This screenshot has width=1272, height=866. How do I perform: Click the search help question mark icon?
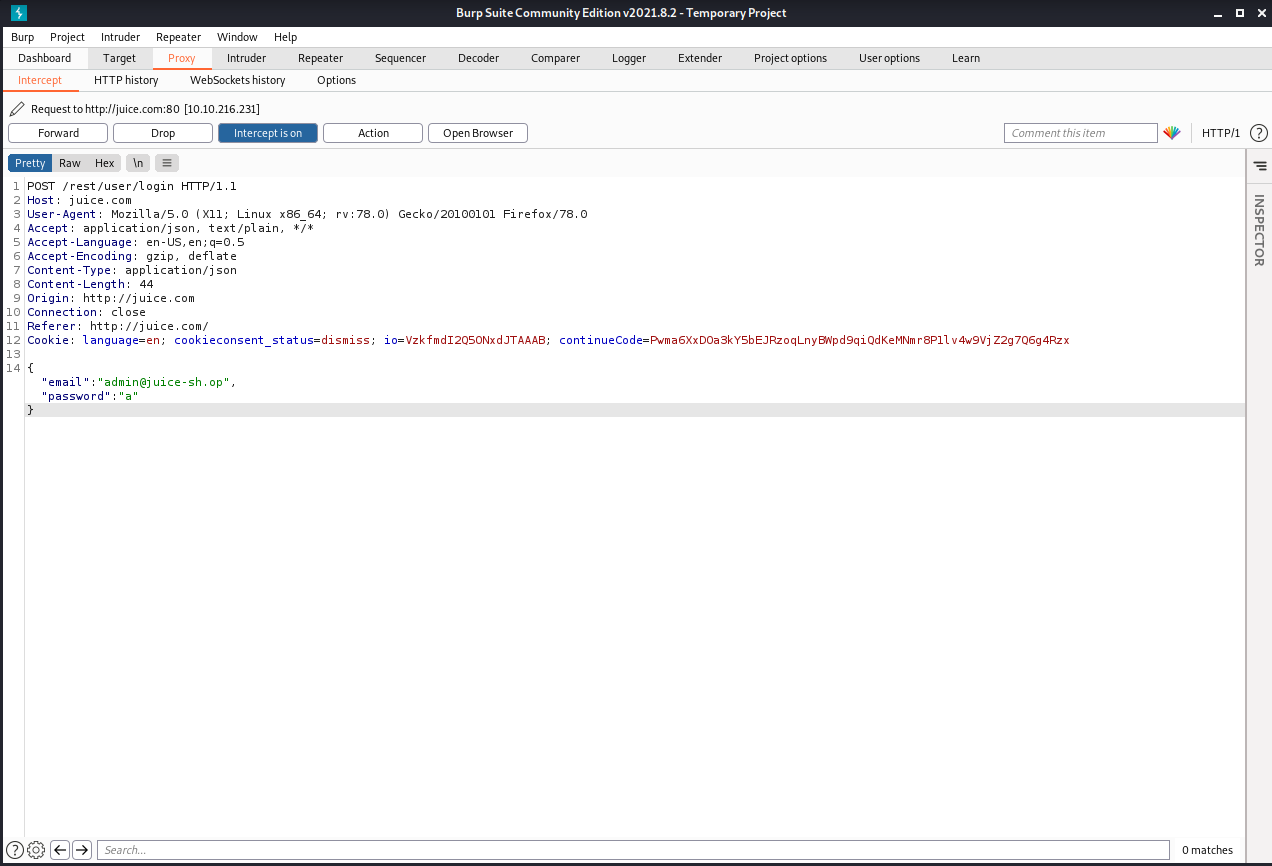point(14,850)
